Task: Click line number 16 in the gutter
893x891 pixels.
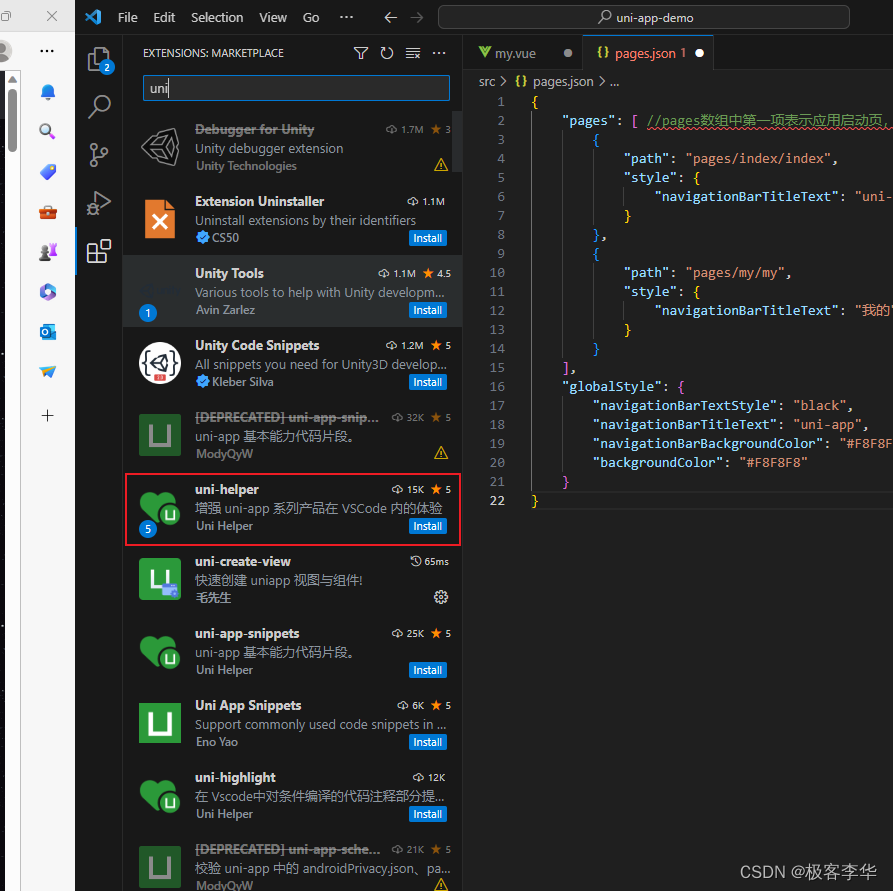Action: pyautogui.click(x=497, y=387)
